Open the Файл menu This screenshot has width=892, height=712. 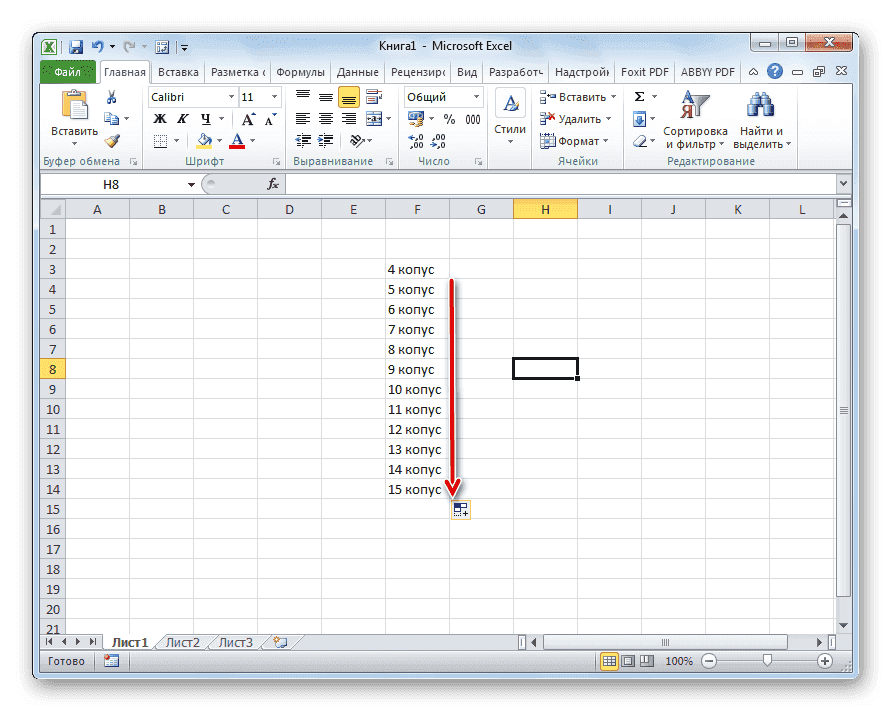click(x=66, y=71)
